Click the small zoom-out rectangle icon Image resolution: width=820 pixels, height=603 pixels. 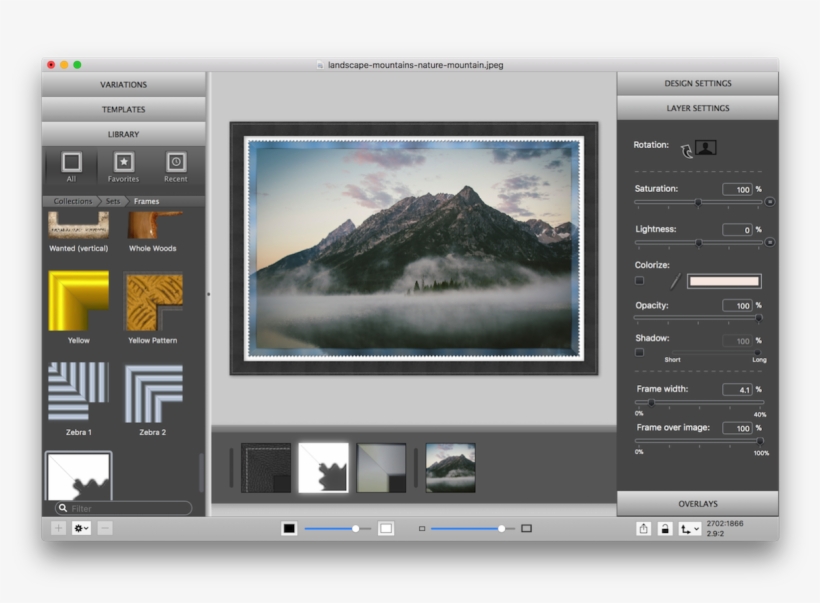pos(422,529)
